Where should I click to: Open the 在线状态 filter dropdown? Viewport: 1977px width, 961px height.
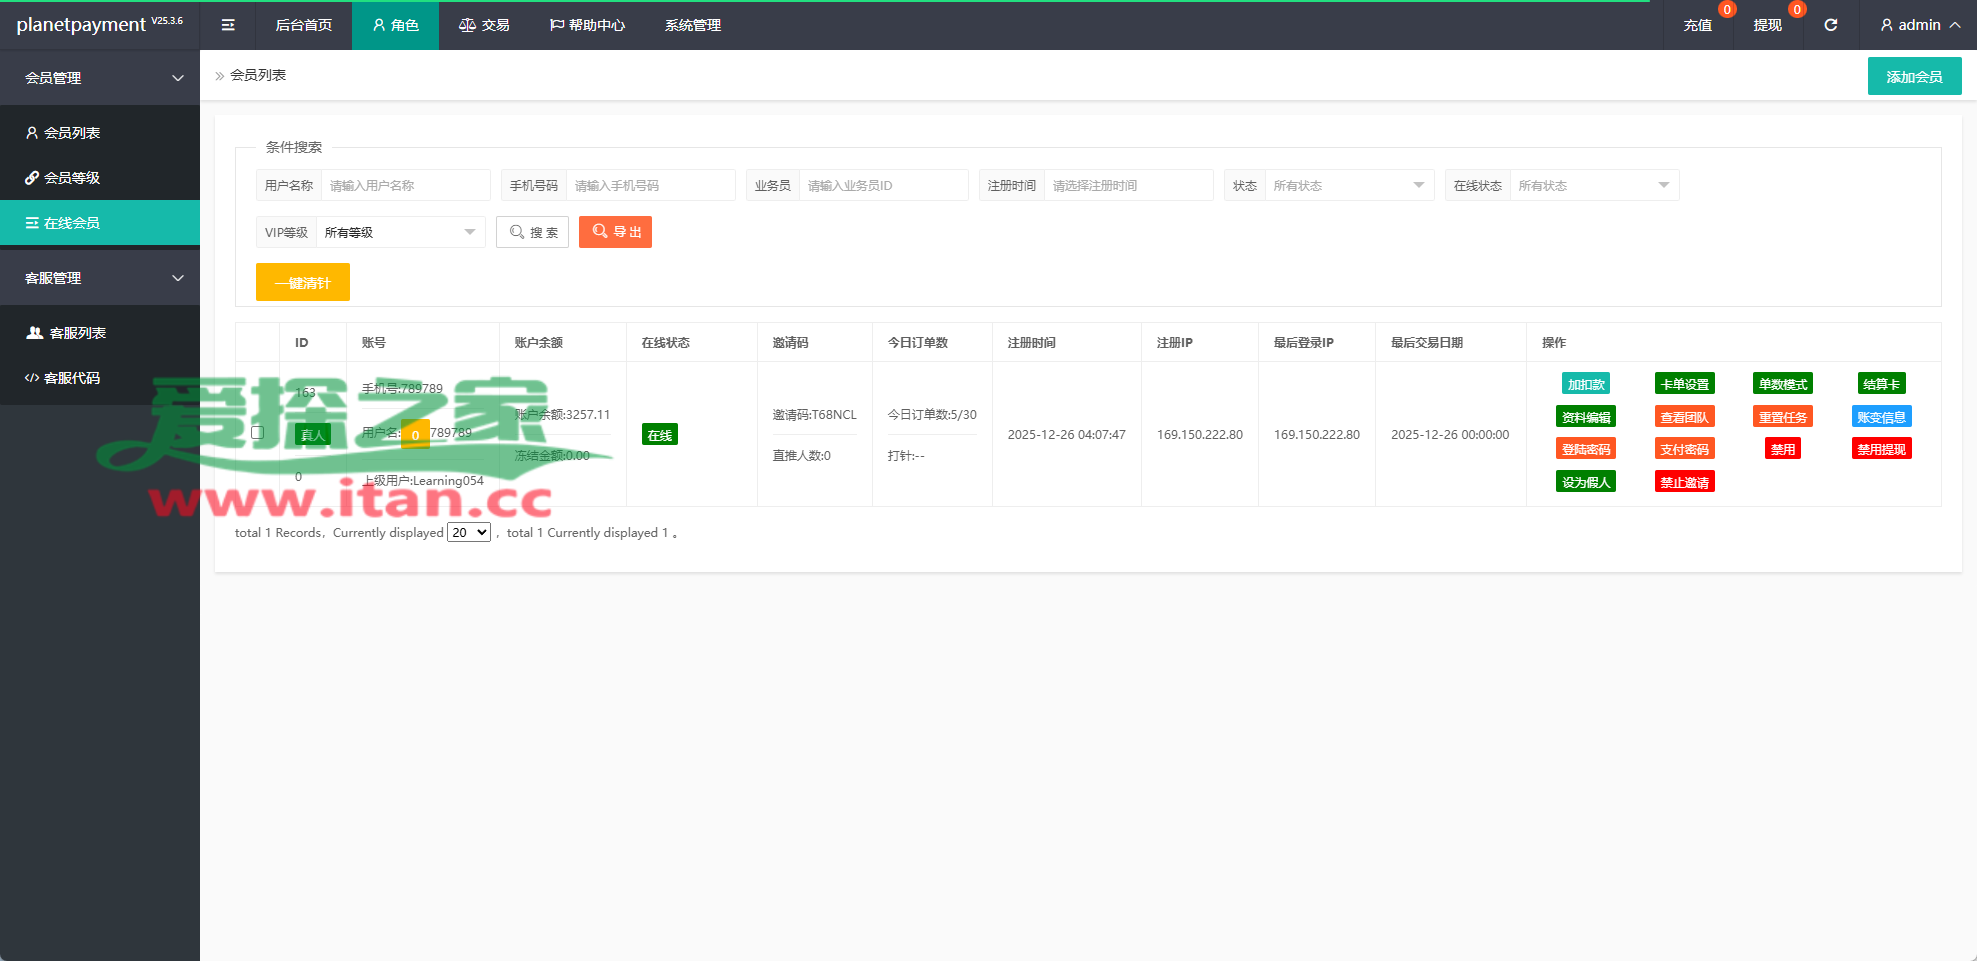pos(1592,185)
